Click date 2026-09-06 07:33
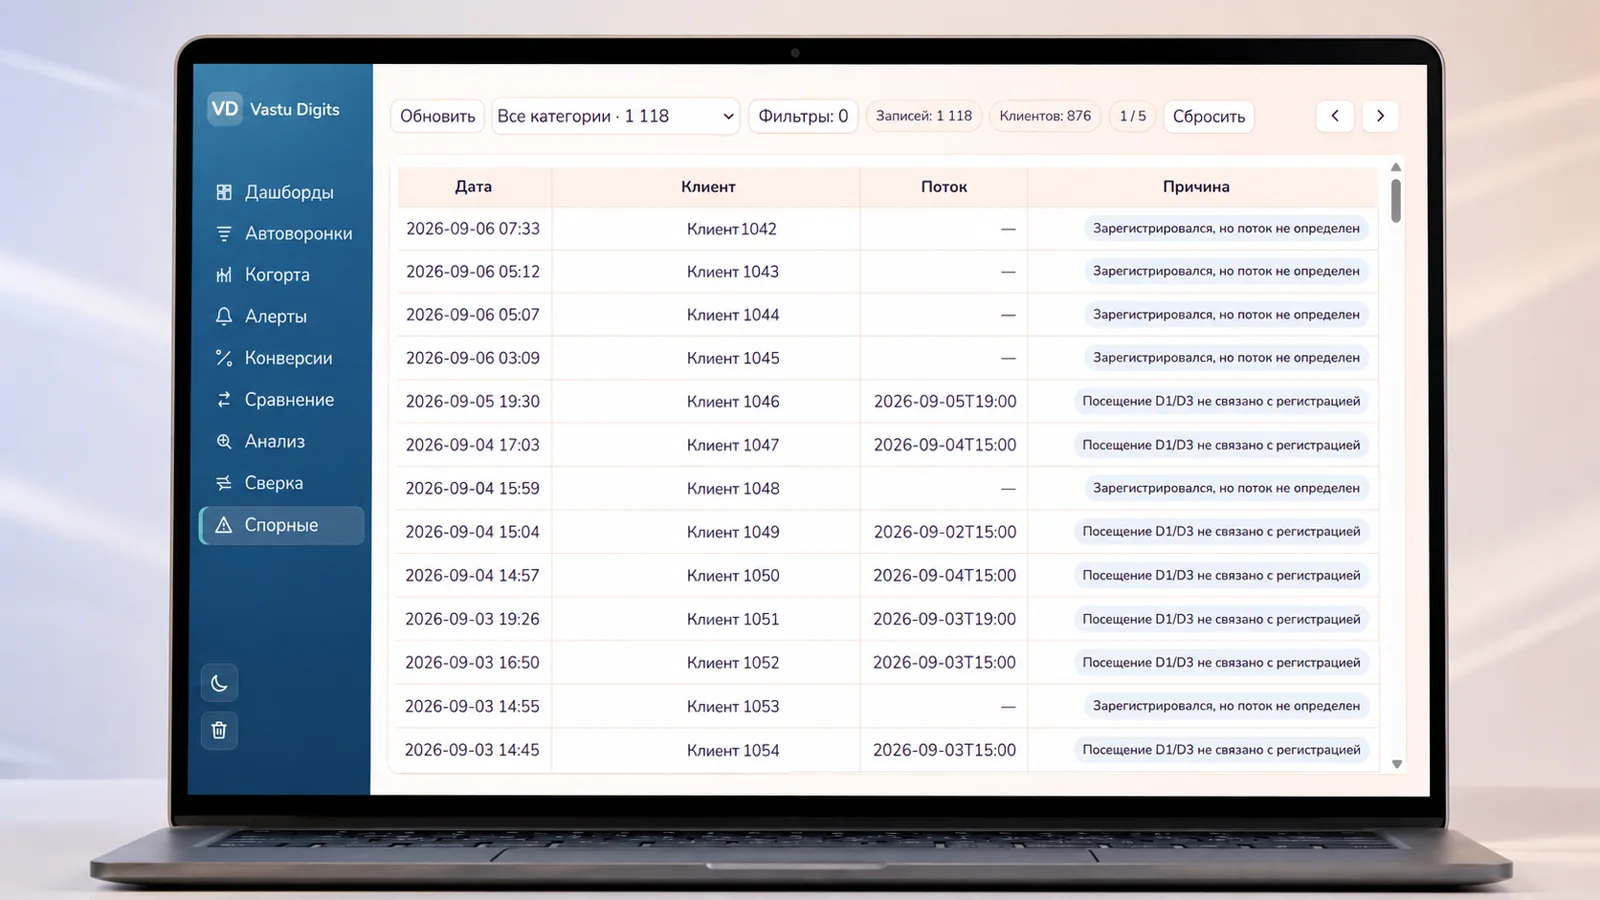The image size is (1600, 900). click(x=473, y=229)
